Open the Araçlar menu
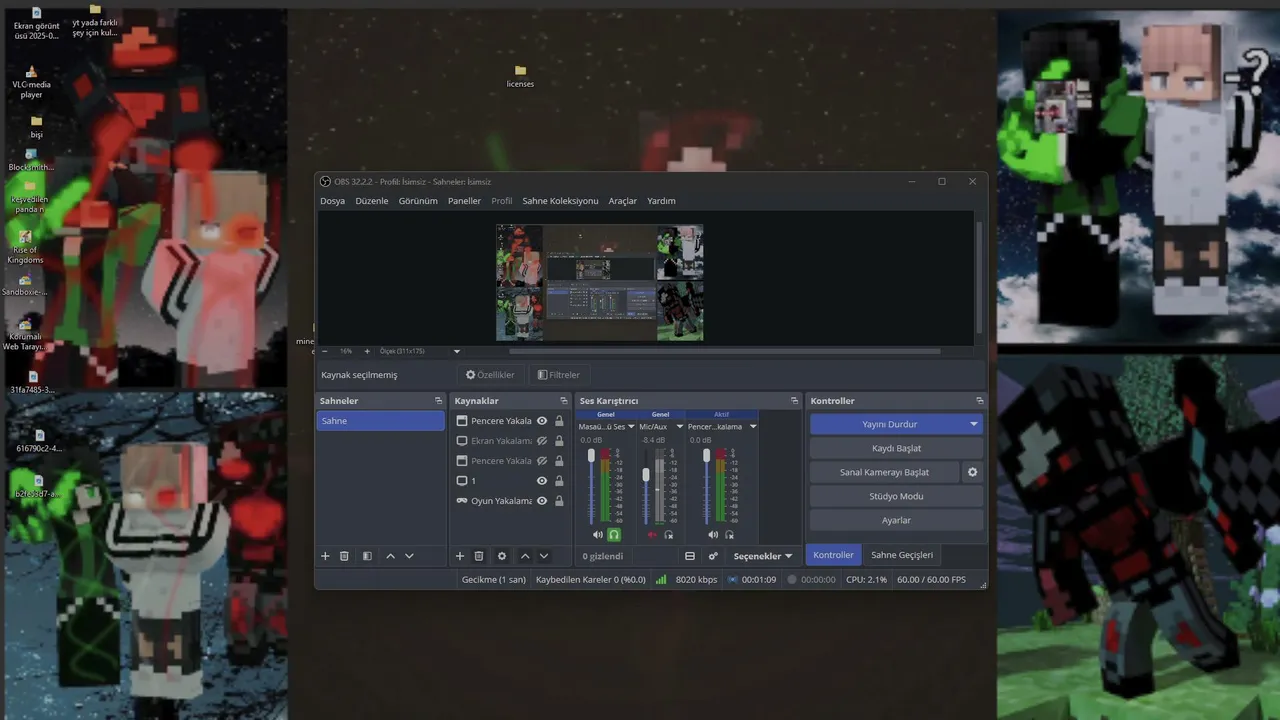 click(622, 201)
